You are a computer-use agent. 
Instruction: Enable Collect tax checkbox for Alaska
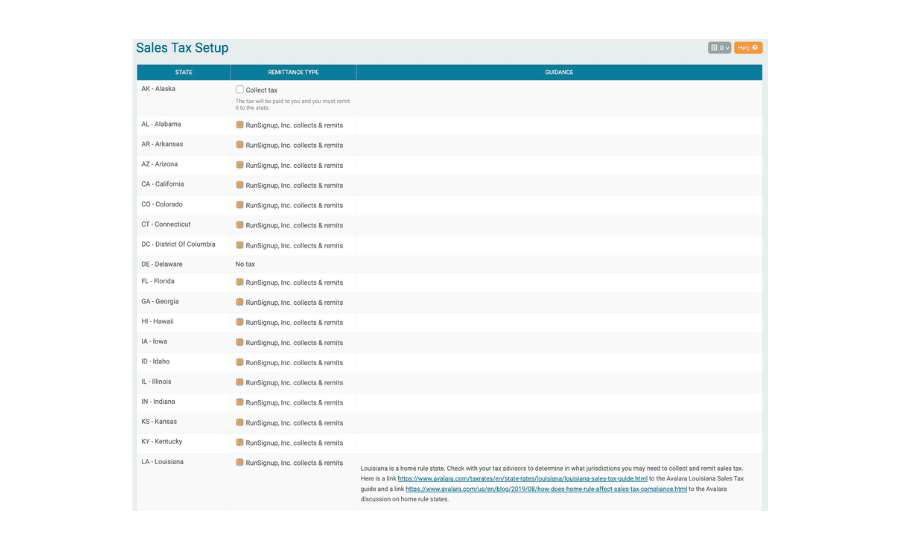pos(239,90)
